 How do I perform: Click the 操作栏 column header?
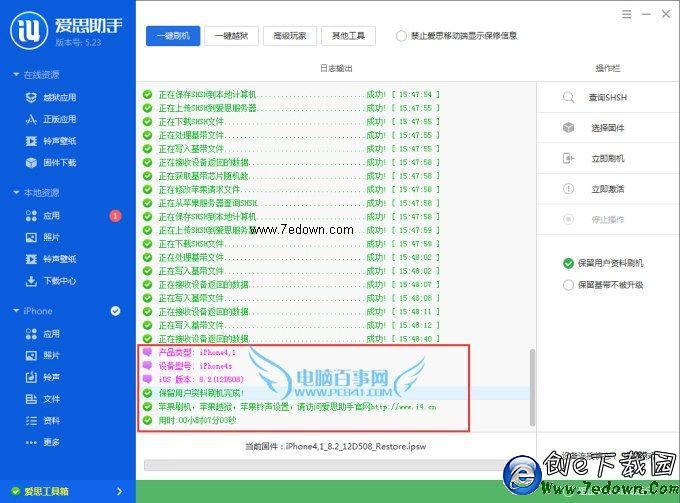point(608,68)
